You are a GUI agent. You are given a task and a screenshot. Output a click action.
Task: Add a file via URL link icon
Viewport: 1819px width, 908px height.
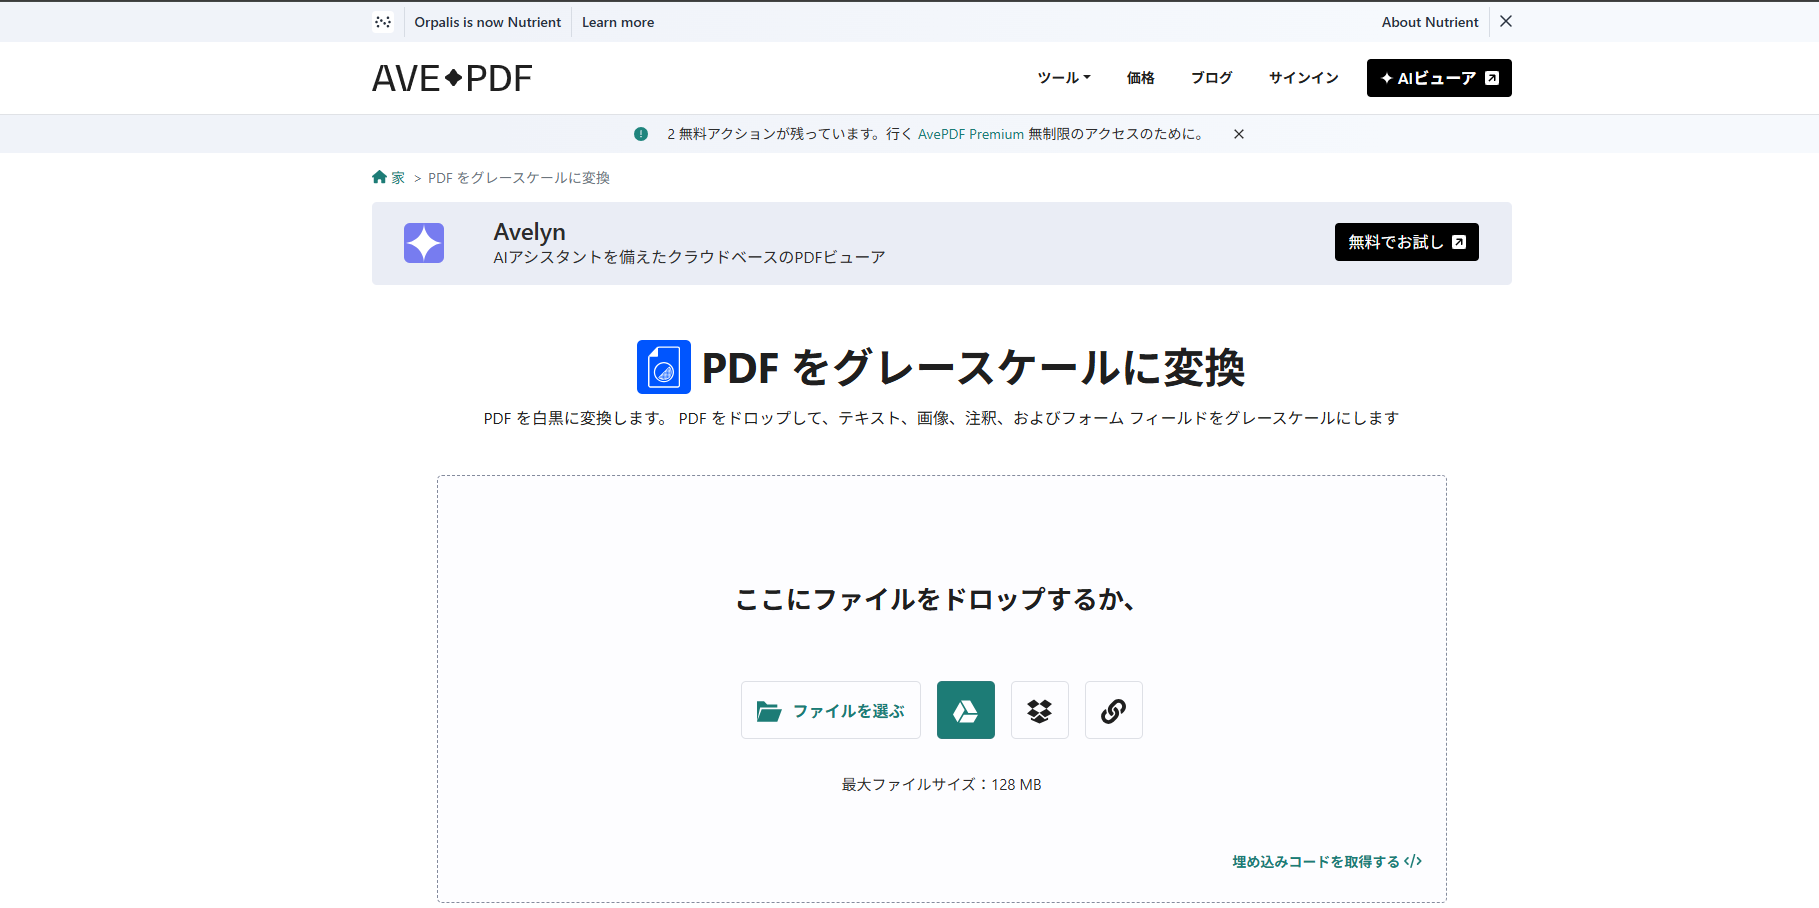coord(1114,710)
